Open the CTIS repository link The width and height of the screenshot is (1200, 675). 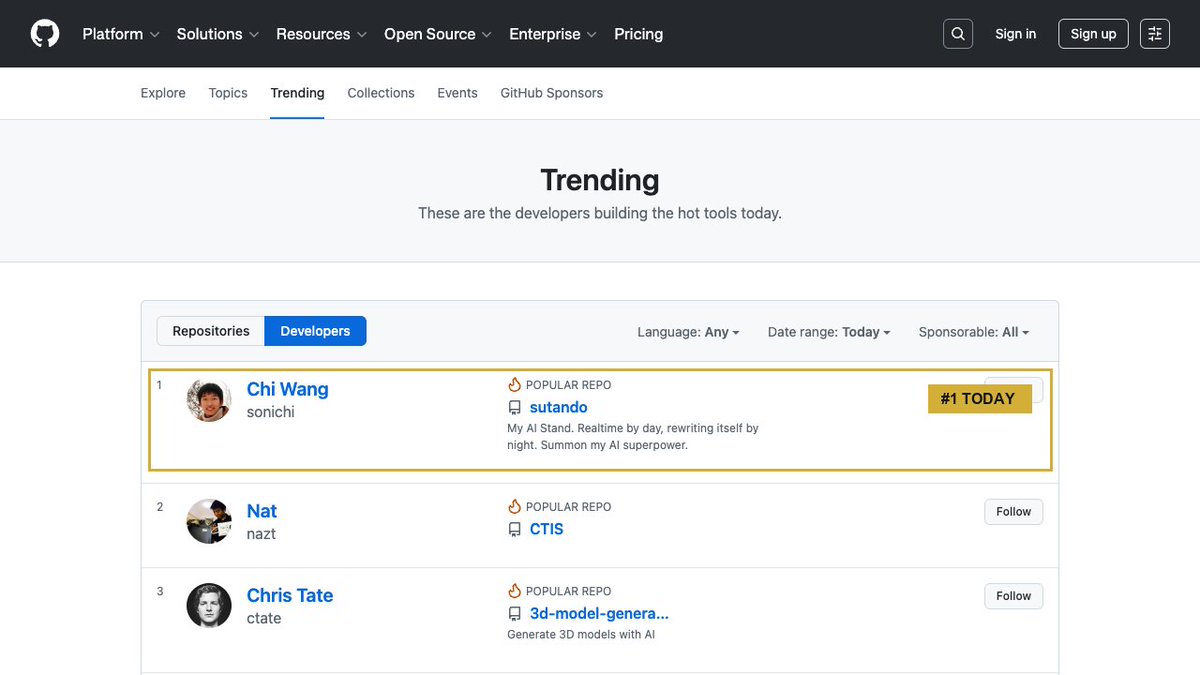click(547, 530)
